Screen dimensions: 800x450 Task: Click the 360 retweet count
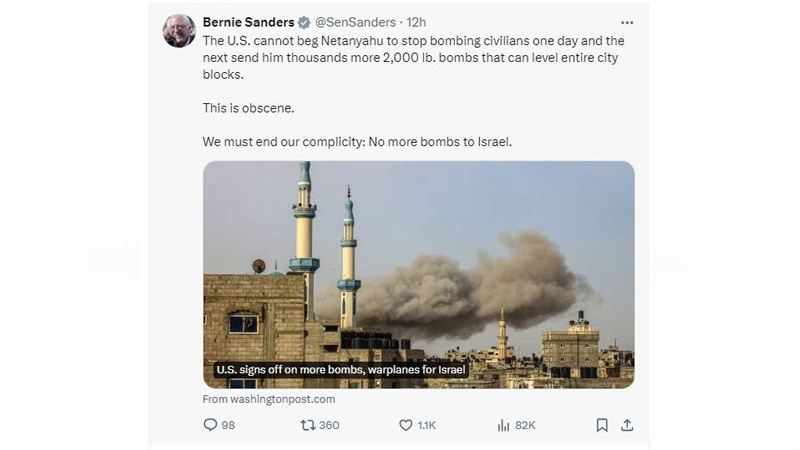[329, 425]
